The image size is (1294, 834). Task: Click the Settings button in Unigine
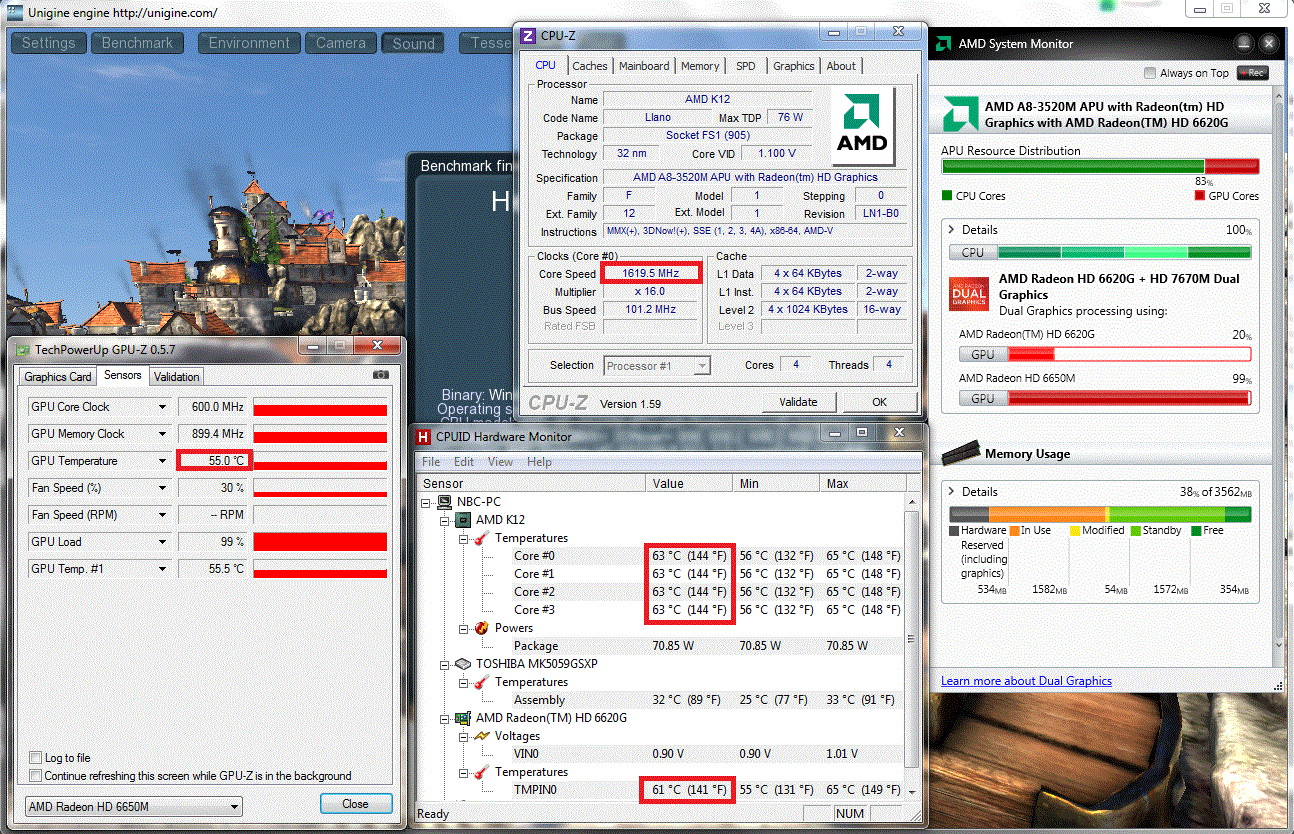click(x=48, y=43)
